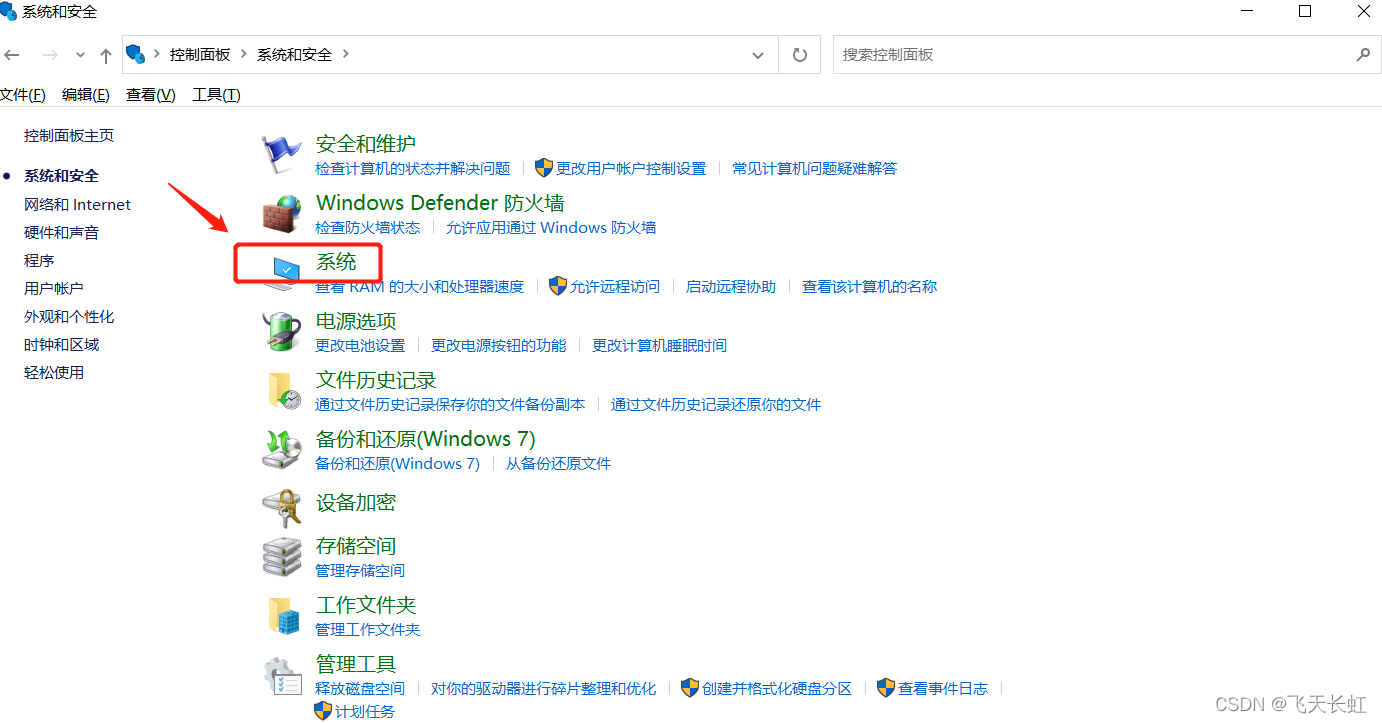Viewport: 1382px width, 723px height.
Task: Open the 管理工具 heading
Action: point(356,664)
